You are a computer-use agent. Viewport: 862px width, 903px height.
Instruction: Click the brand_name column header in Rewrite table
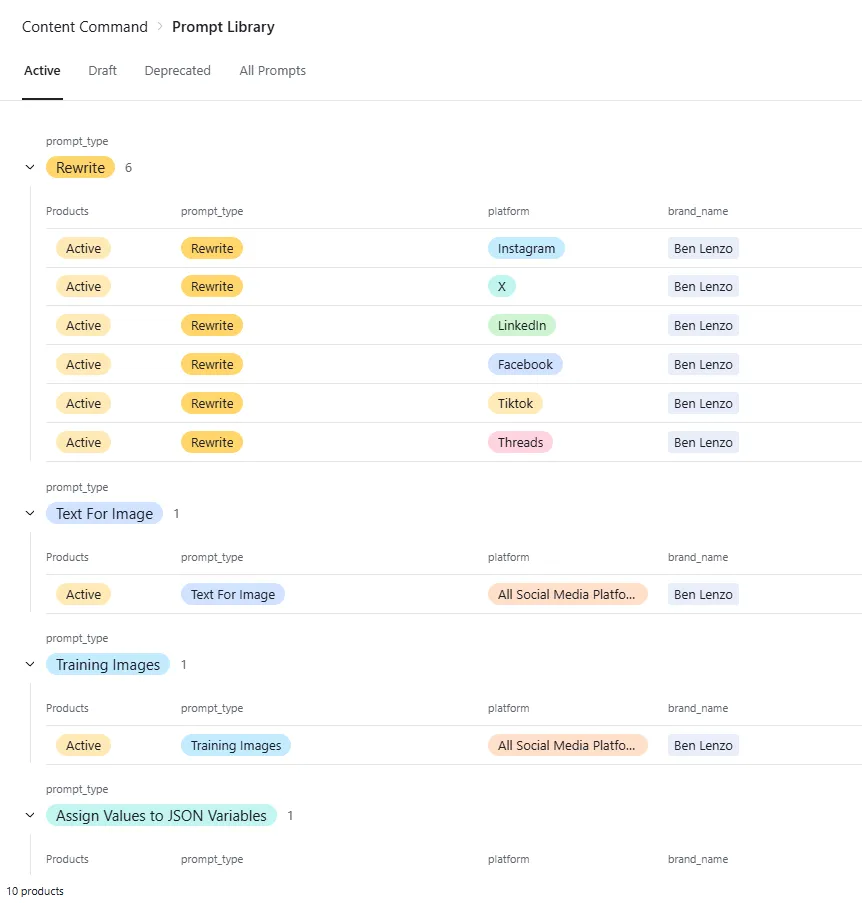point(698,211)
